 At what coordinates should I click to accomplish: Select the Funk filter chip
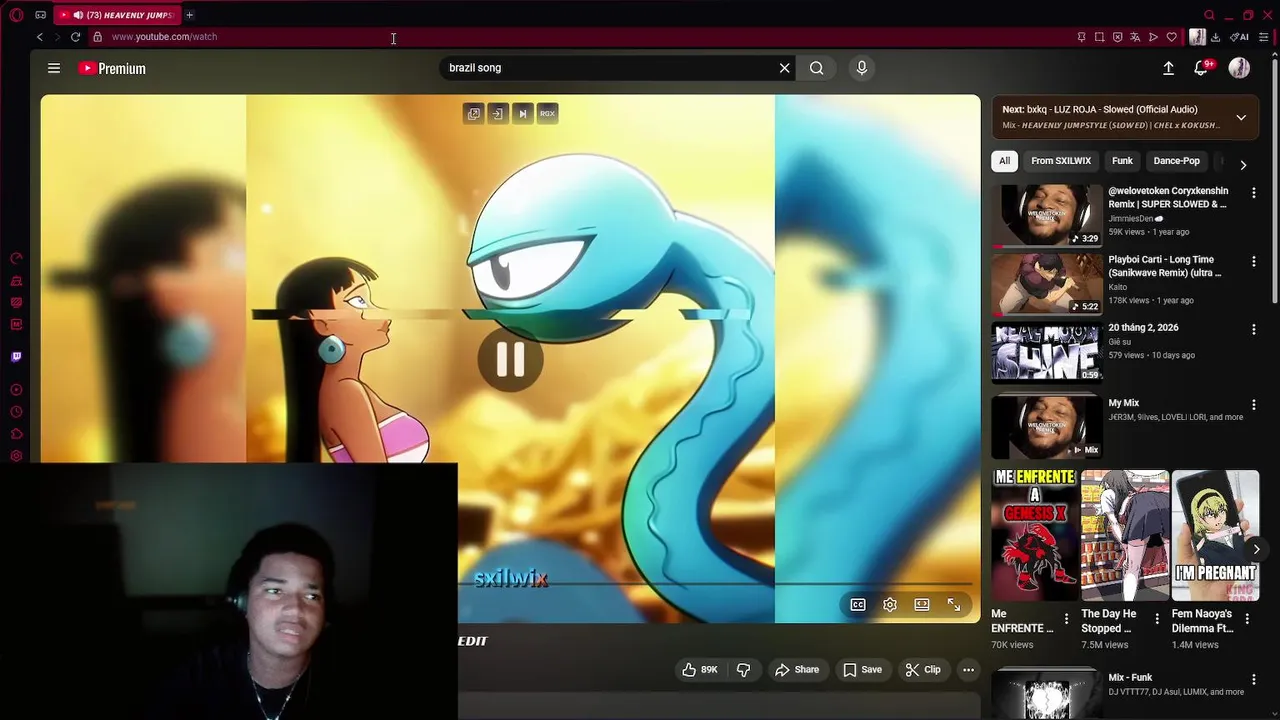[1122, 161]
